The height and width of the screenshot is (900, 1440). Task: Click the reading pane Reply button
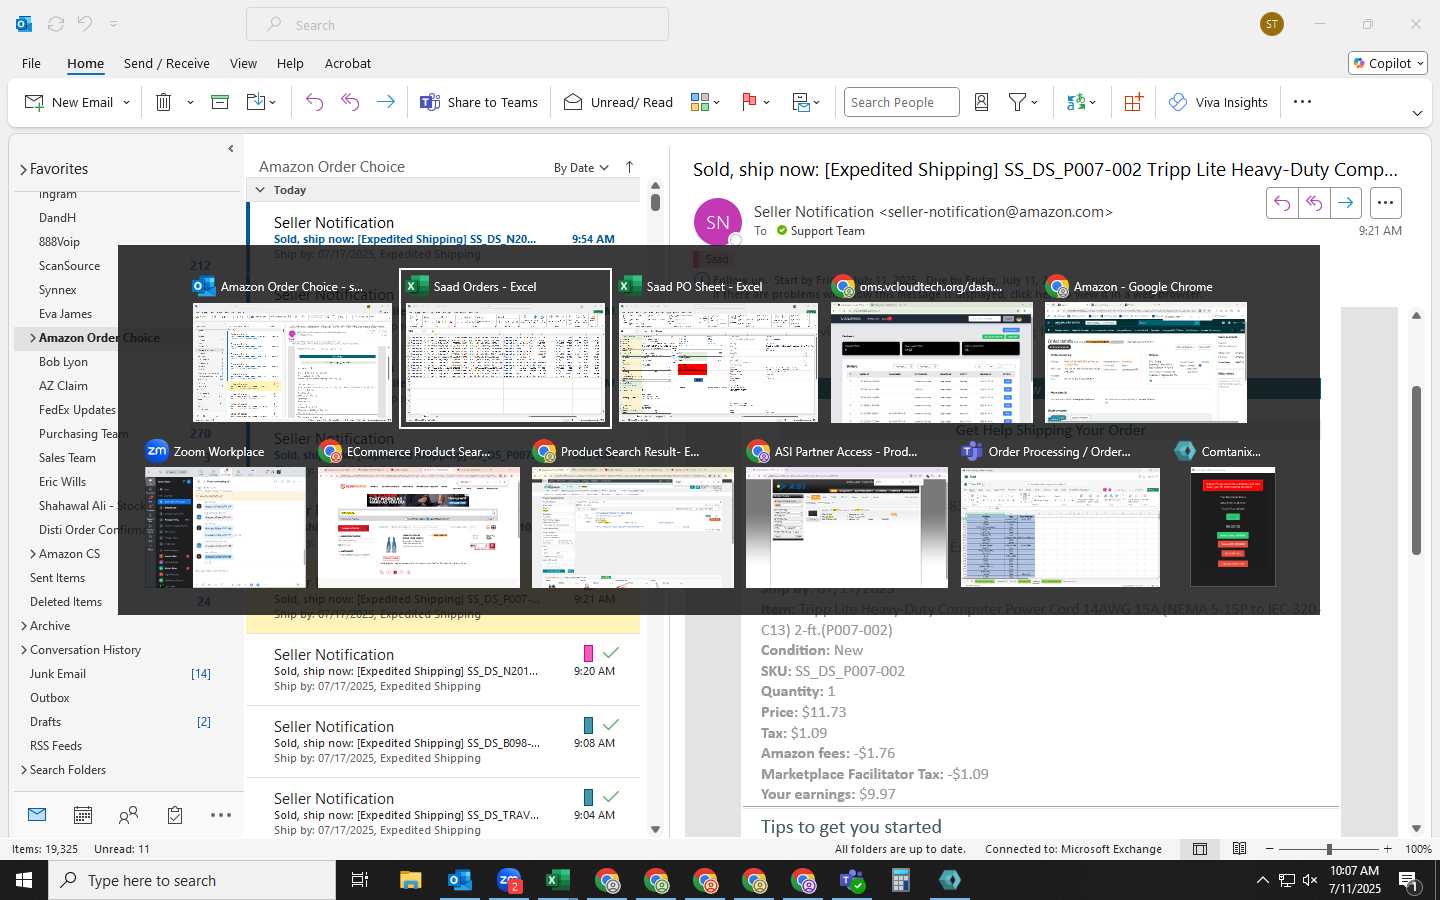click(1281, 203)
